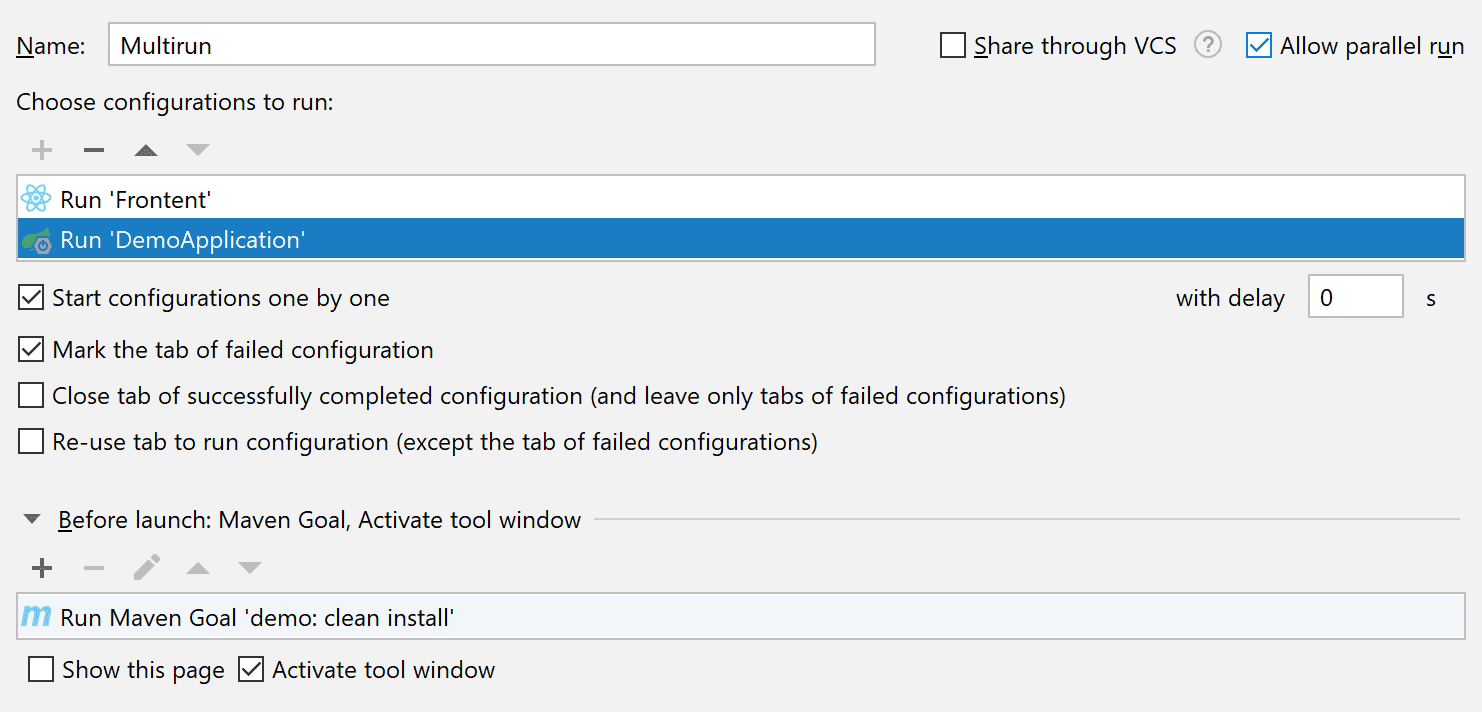Add a new Before launch task

pos(42,568)
